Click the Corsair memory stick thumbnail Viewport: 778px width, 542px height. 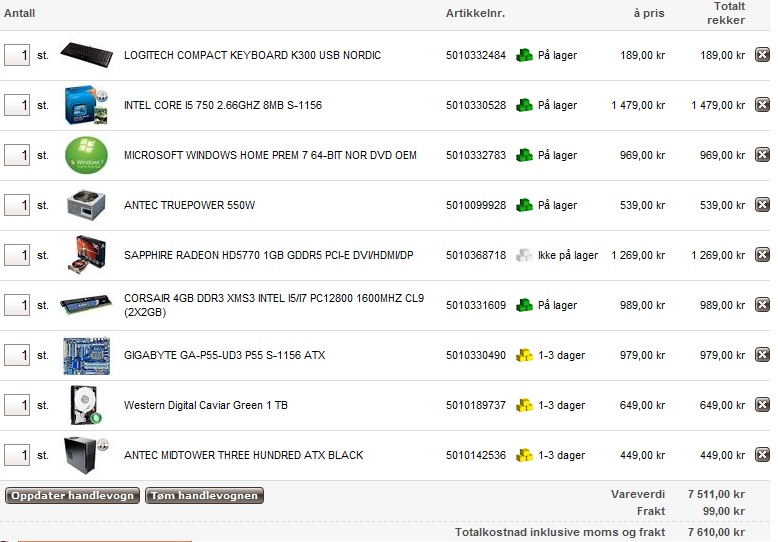86,304
